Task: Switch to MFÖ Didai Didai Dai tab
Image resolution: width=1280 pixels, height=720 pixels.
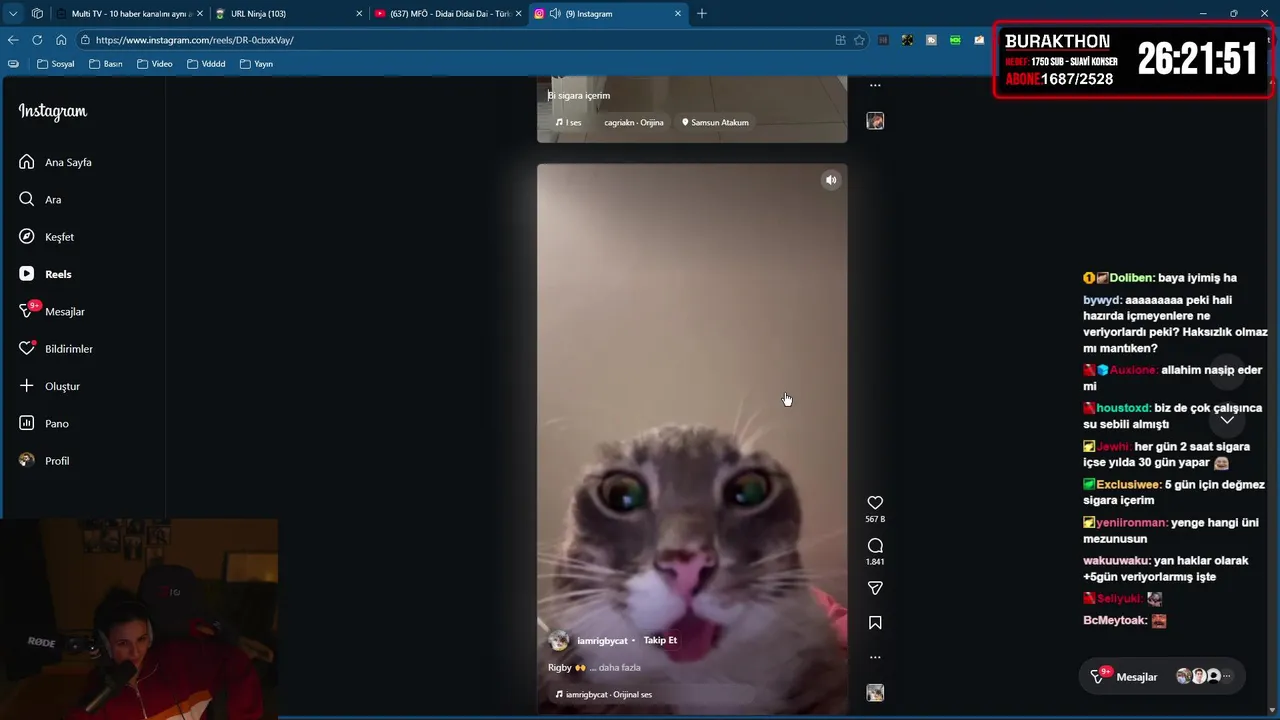Action: tap(448, 14)
